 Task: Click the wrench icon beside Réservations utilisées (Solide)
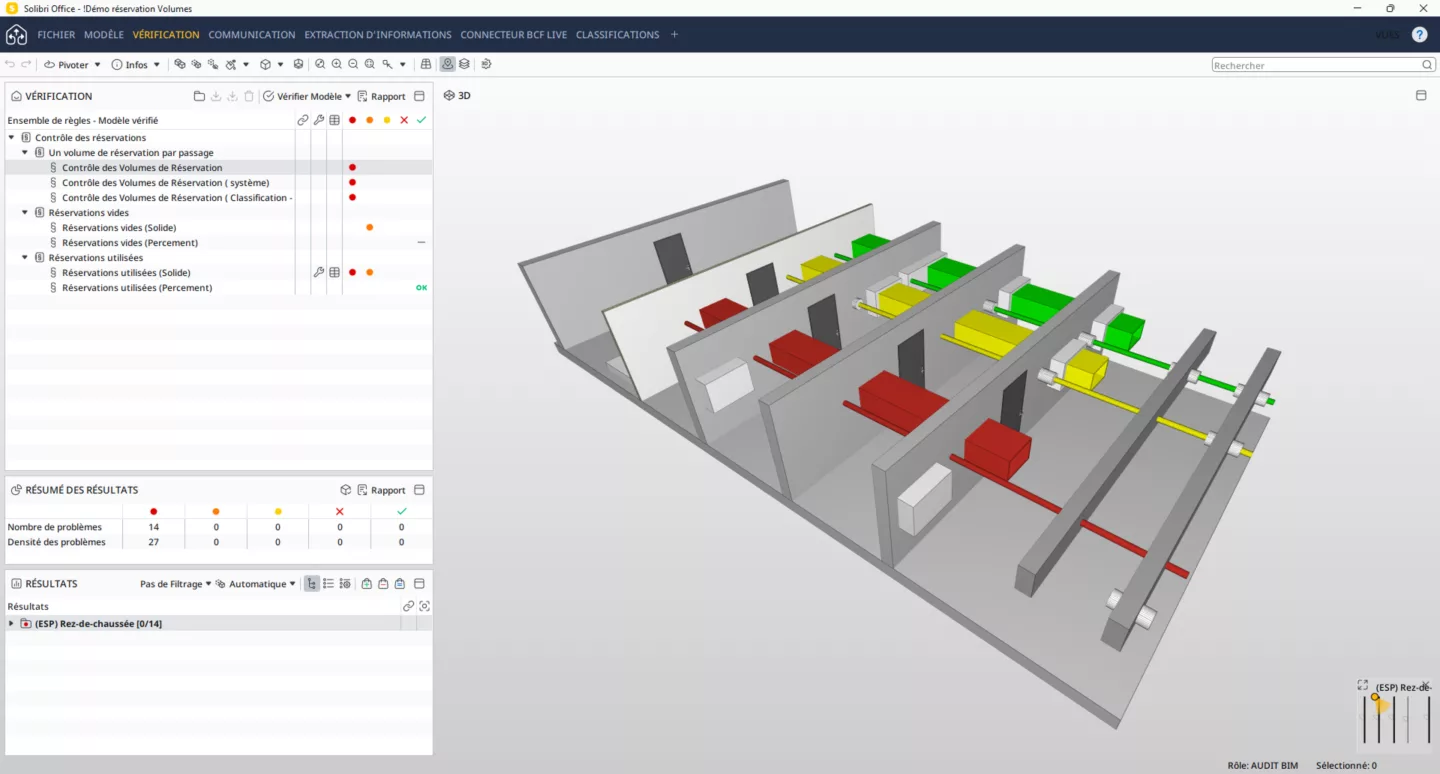[319, 272]
